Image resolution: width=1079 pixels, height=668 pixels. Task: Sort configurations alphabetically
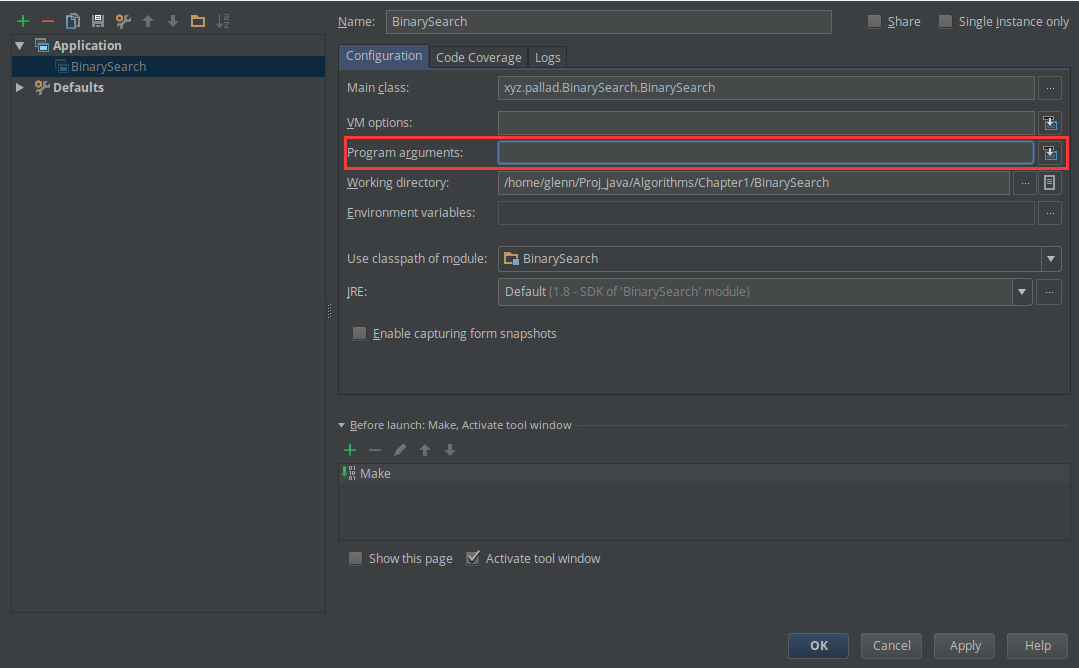[223, 21]
